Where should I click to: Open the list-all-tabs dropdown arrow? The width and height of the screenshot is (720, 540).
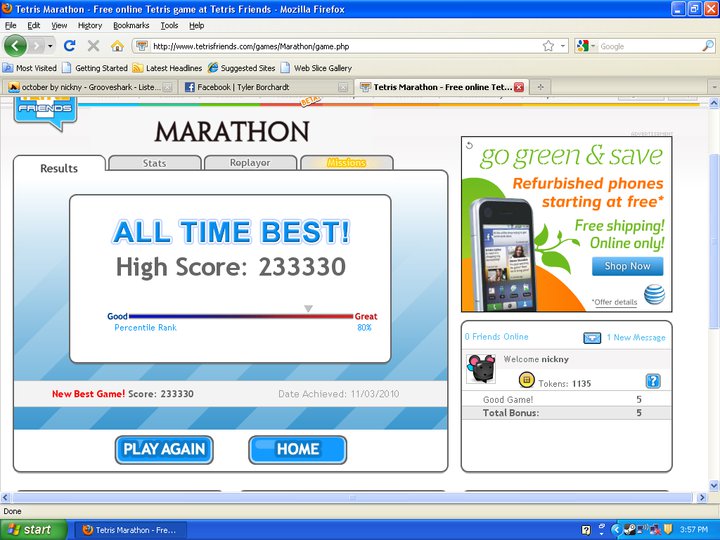click(714, 87)
